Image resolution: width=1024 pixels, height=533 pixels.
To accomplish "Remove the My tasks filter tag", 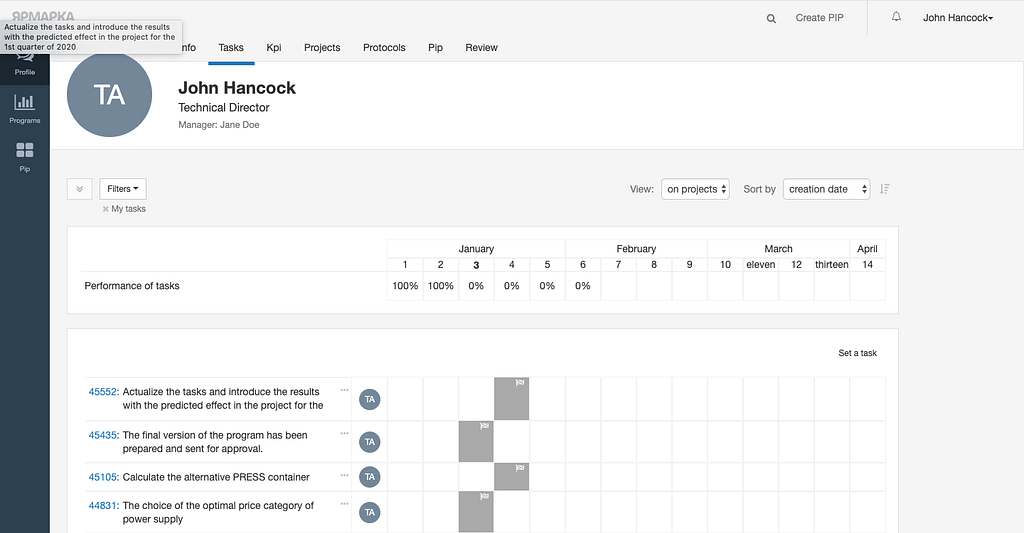I will pyautogui.click(x=105, y=209).
